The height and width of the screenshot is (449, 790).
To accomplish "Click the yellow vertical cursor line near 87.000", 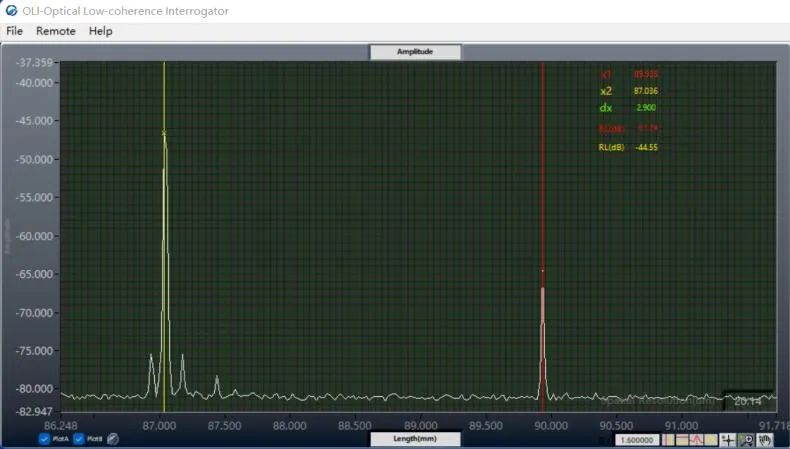I will tap(164, 250).
